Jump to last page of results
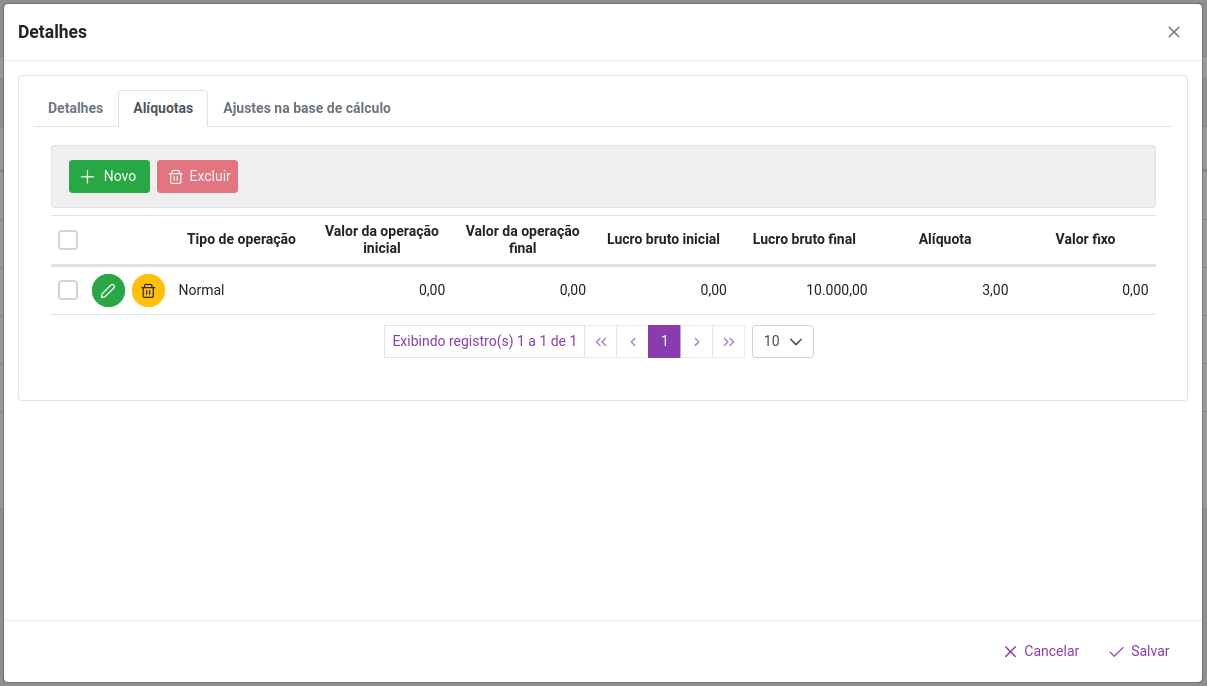The image size is (1207, 686). click(x=728, y=342)
